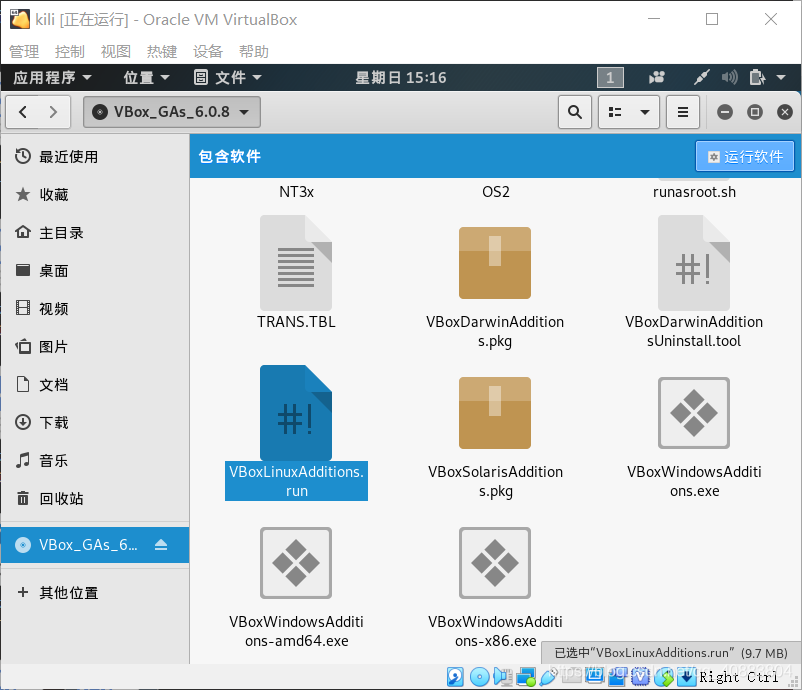802x690 pixels.
Task: Open the 文件 app menu in top bar
Action: pyautogui.click(x=228, y=78)
